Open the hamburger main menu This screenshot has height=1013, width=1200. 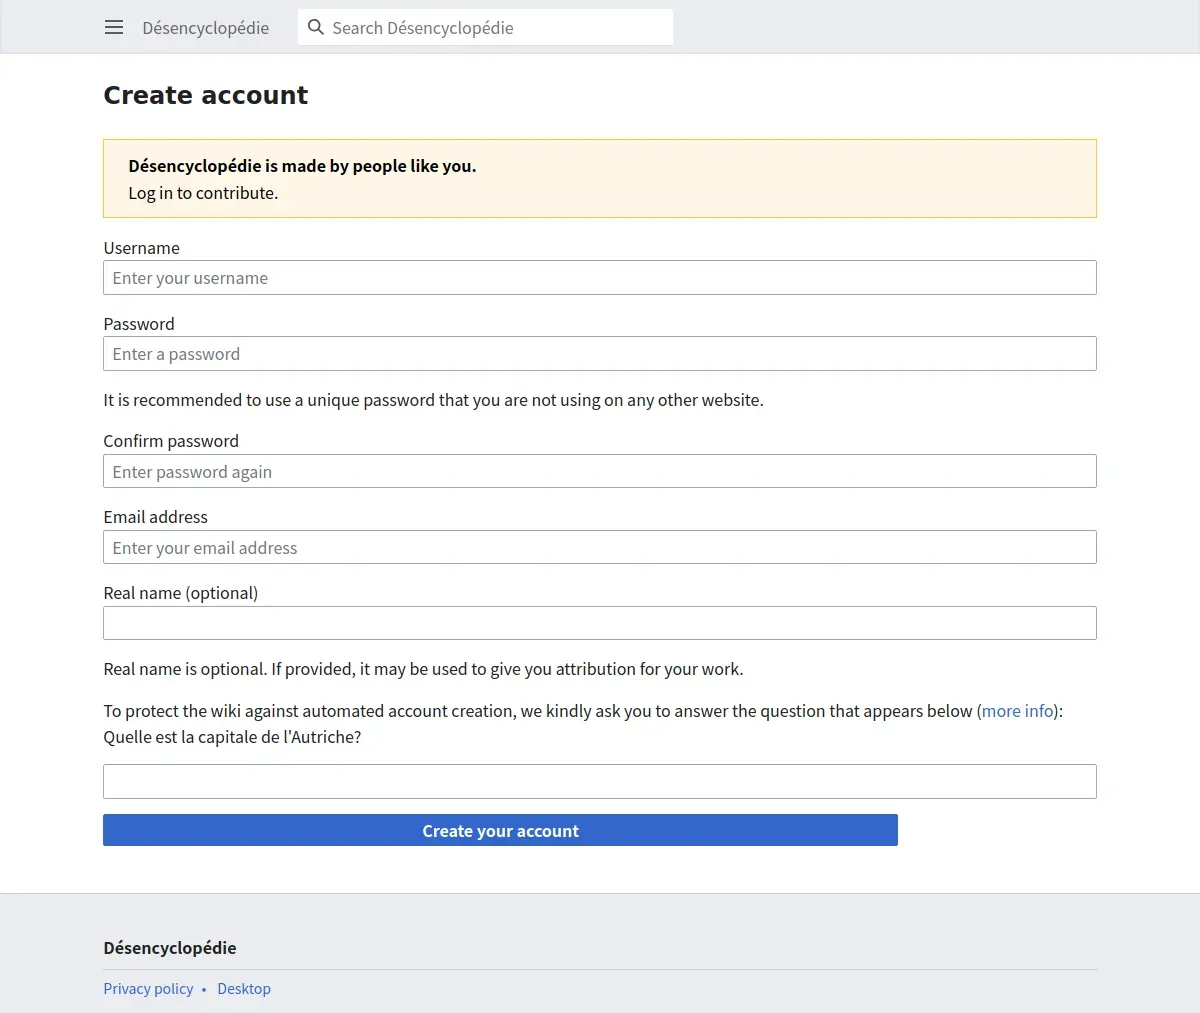point(114,28)
